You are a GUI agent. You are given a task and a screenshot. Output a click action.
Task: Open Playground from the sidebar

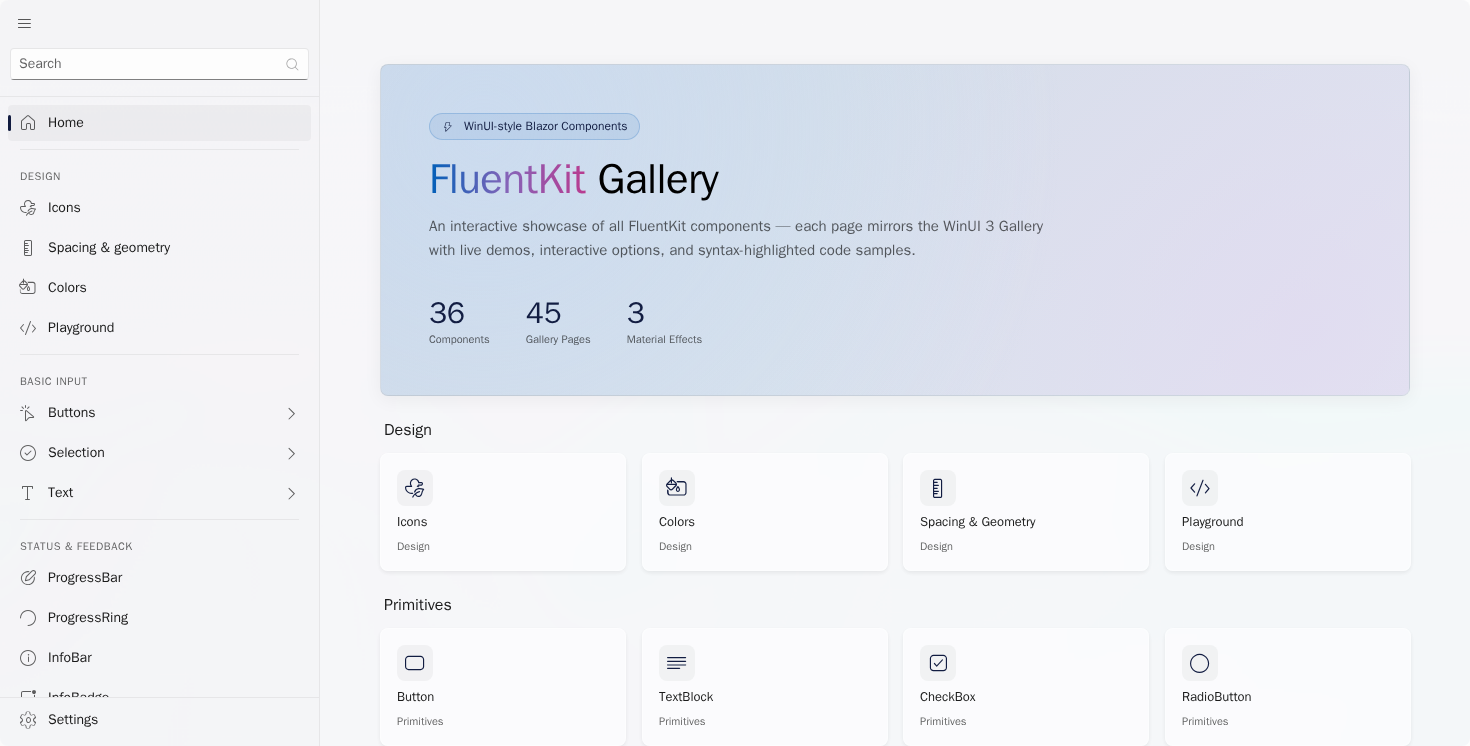(159, 328)
